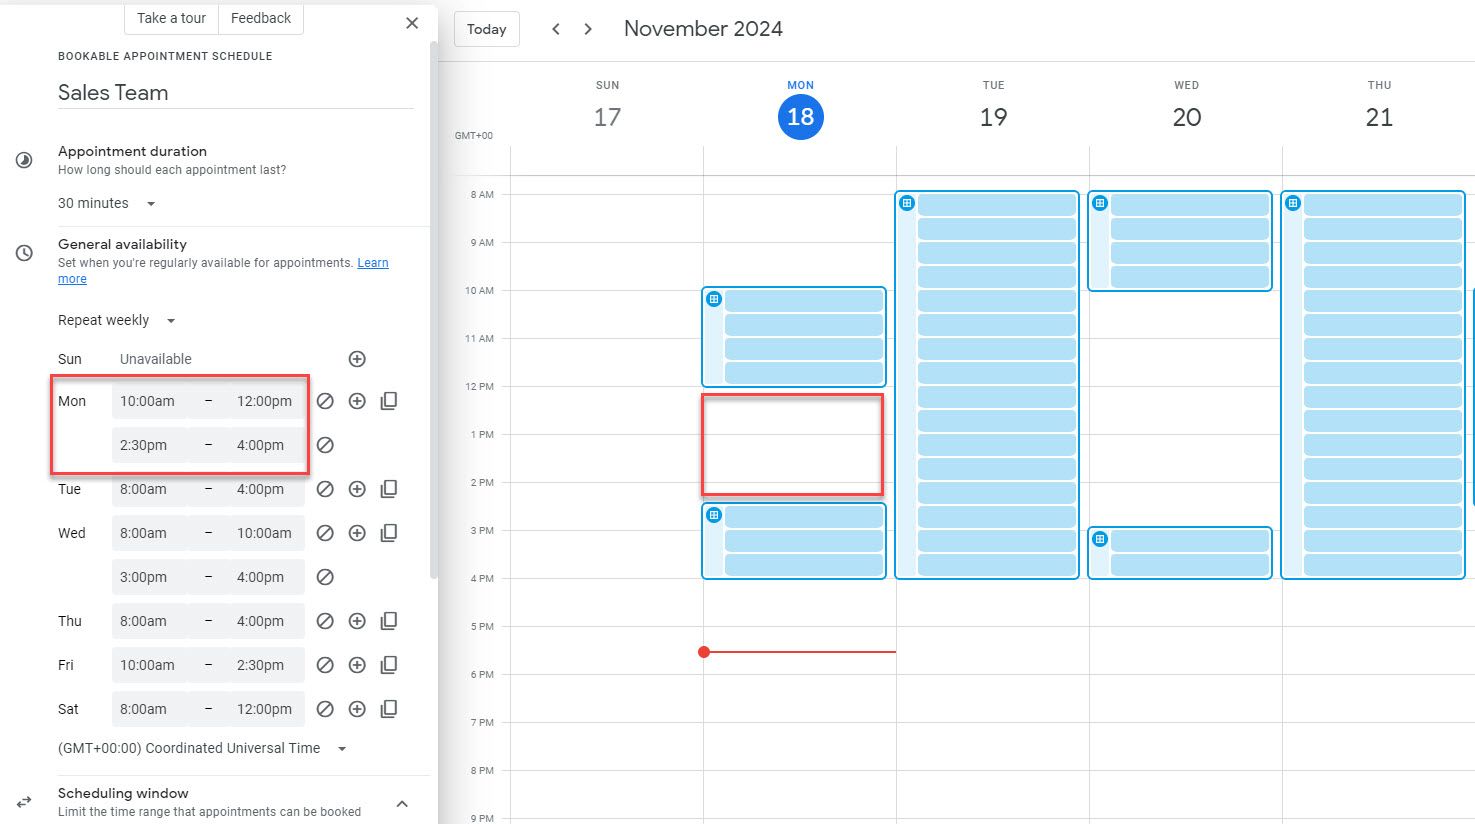The width and height of the screenshot is (1475, 824).
Task: Change the Repeat weekly setting
Action: (116, 320)
